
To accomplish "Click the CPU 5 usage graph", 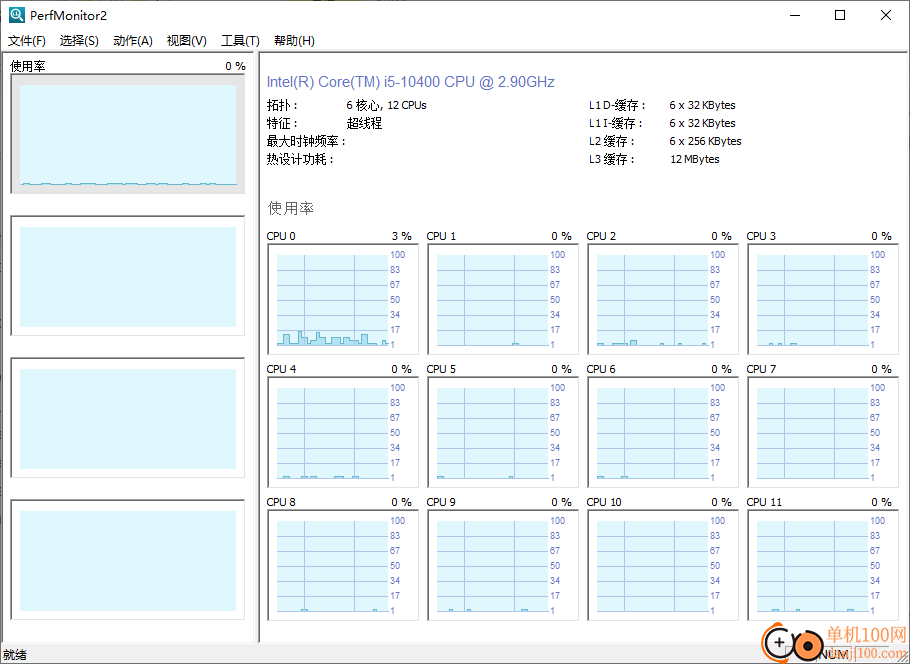I will [x=503, y=432].
